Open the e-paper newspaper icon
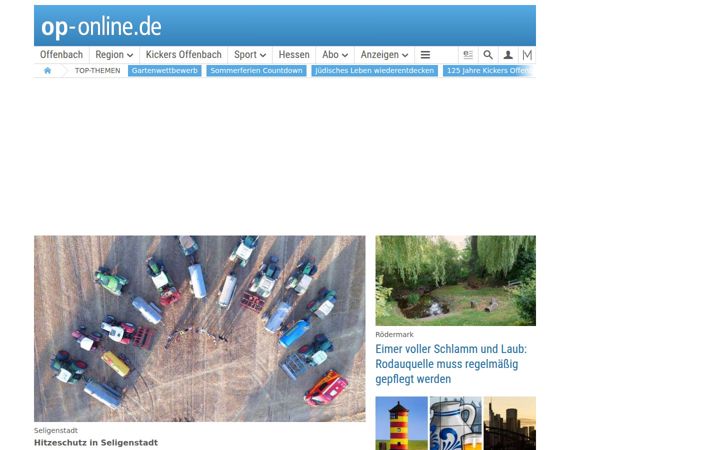The width and height of the screenshot is (720, 450). [468, 55]
